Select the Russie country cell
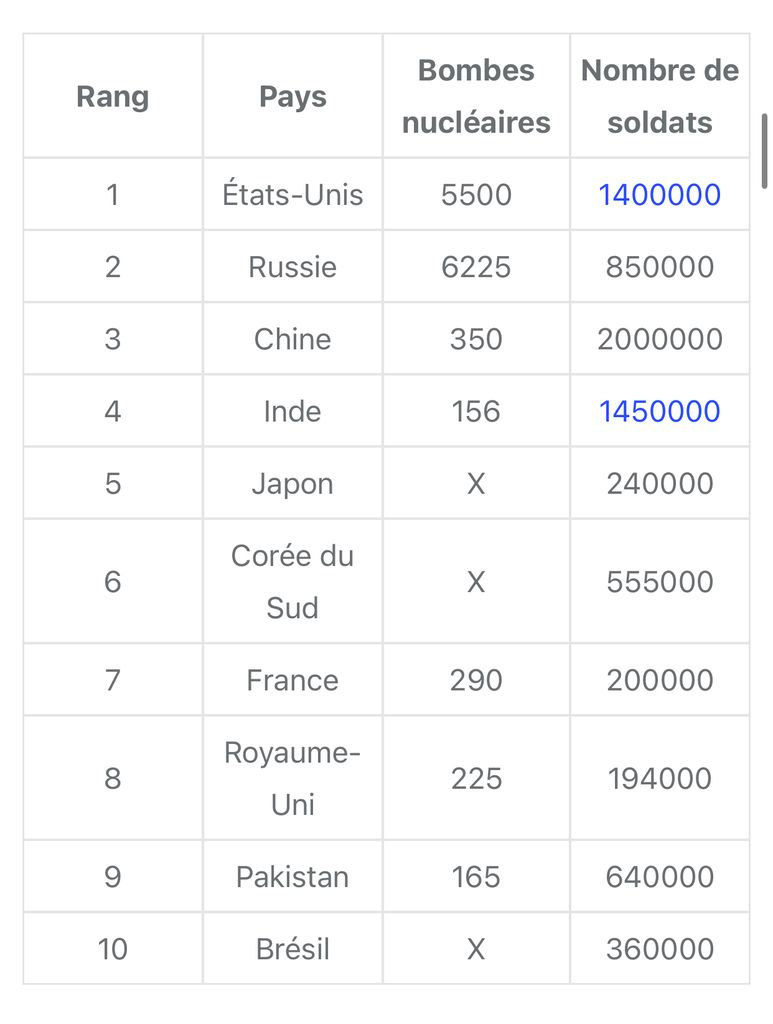Viewport: 773px width, 1024px height. pos(292,266)
